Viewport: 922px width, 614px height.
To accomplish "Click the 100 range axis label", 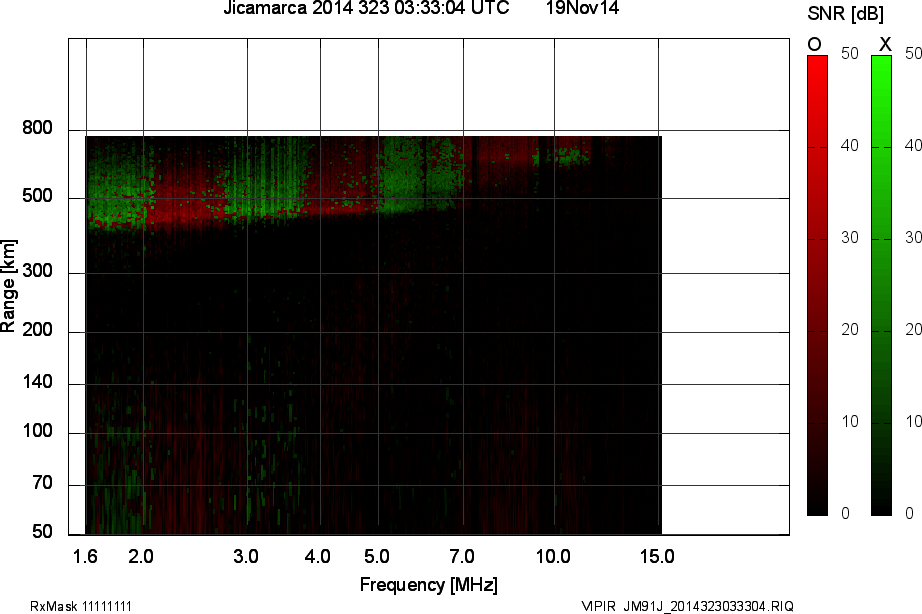I will click(x=37, y=431).
